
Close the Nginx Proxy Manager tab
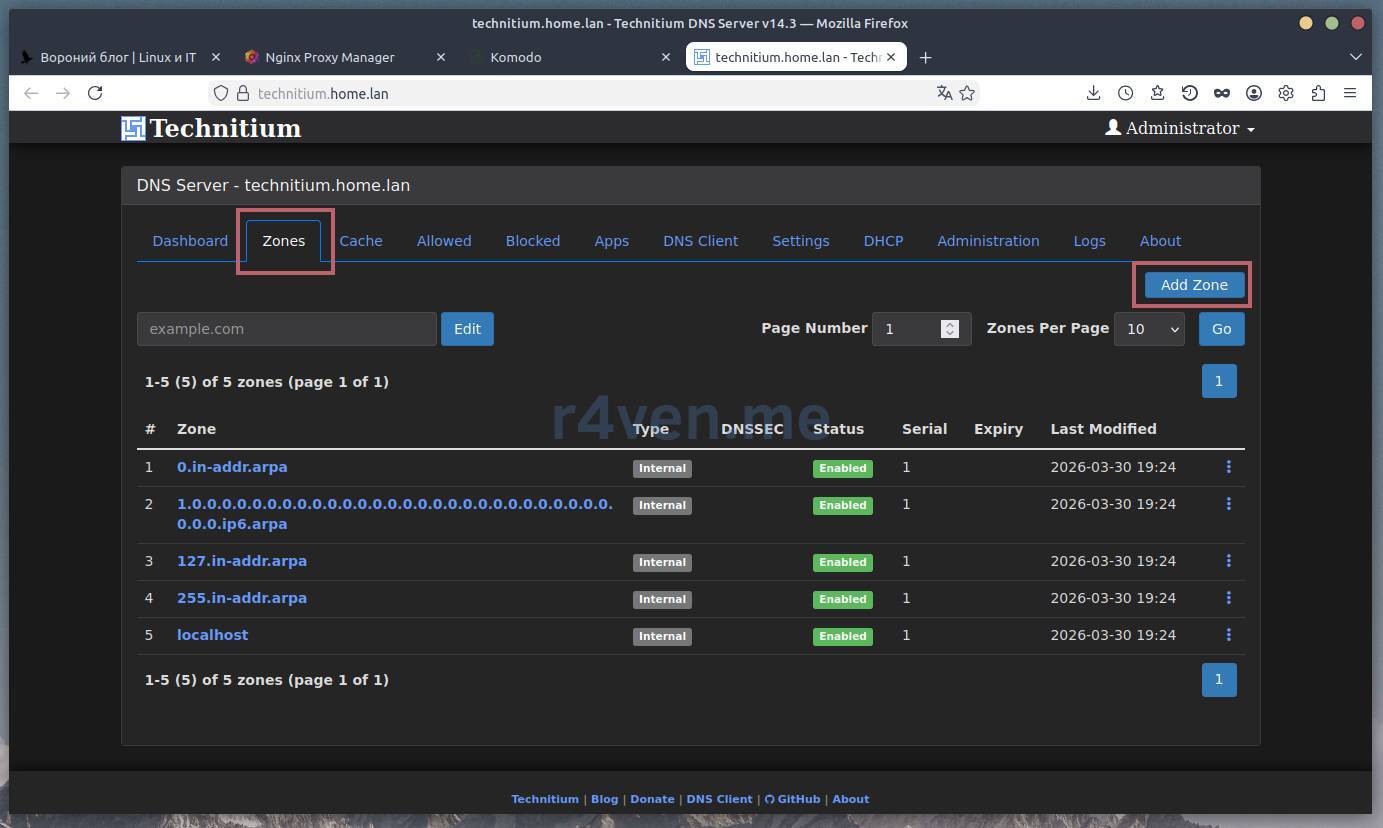coord(441,57)
